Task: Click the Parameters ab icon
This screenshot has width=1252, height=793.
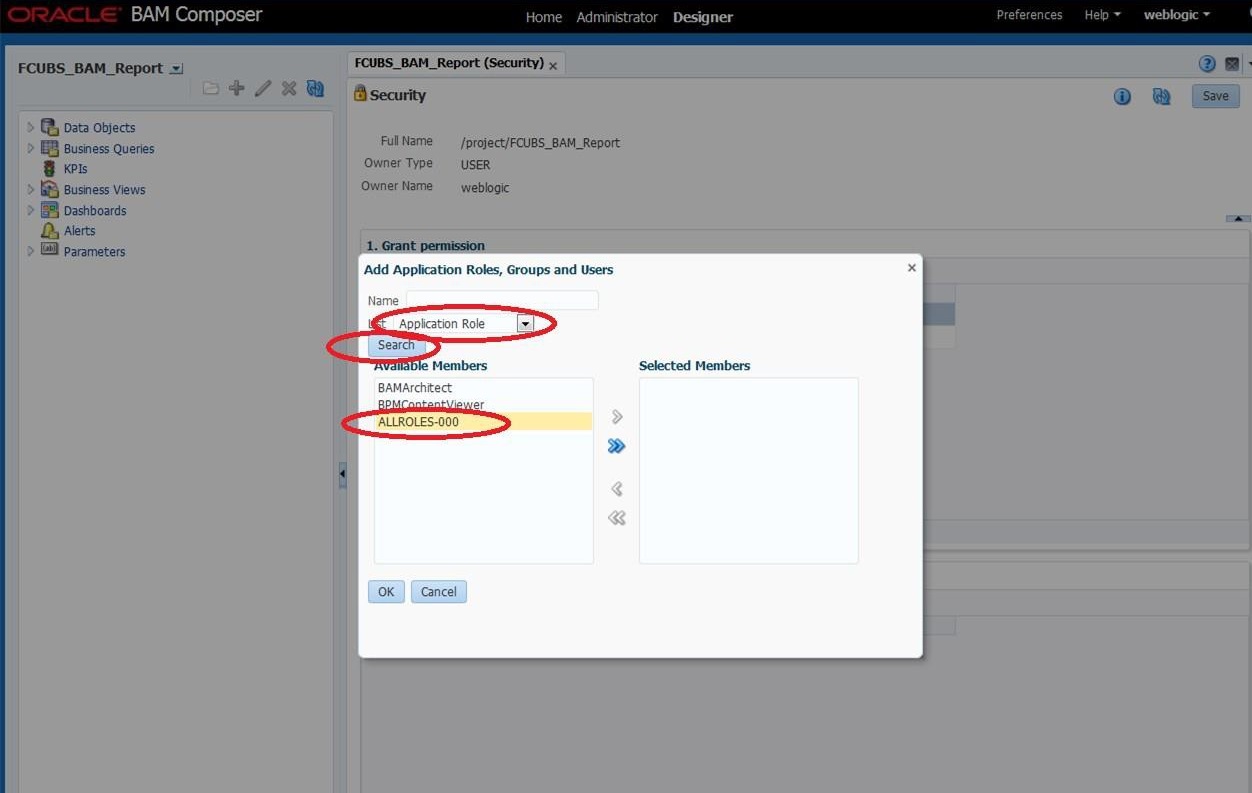Action: (x=49, y=250)
